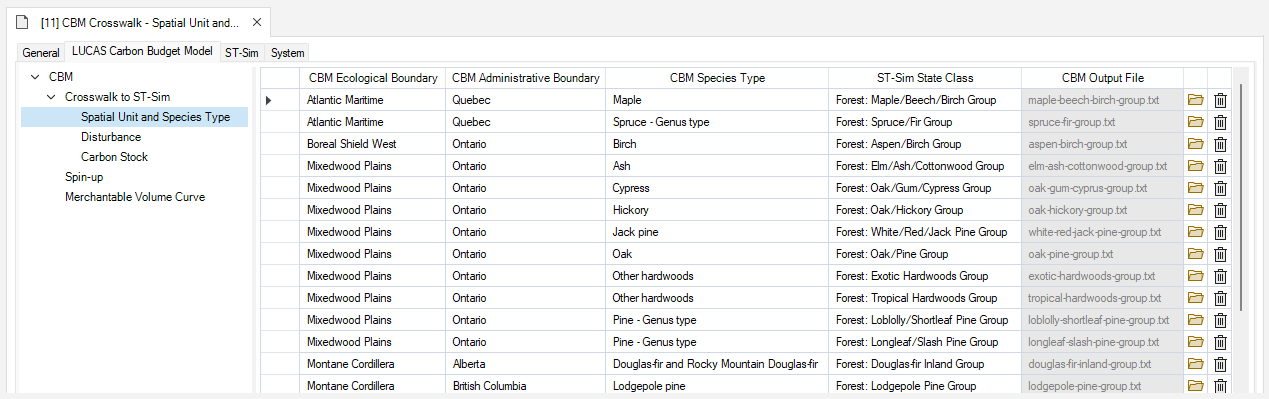Collapse the CBM tree node
The image size is (1269, 399).
click(36, 77)
